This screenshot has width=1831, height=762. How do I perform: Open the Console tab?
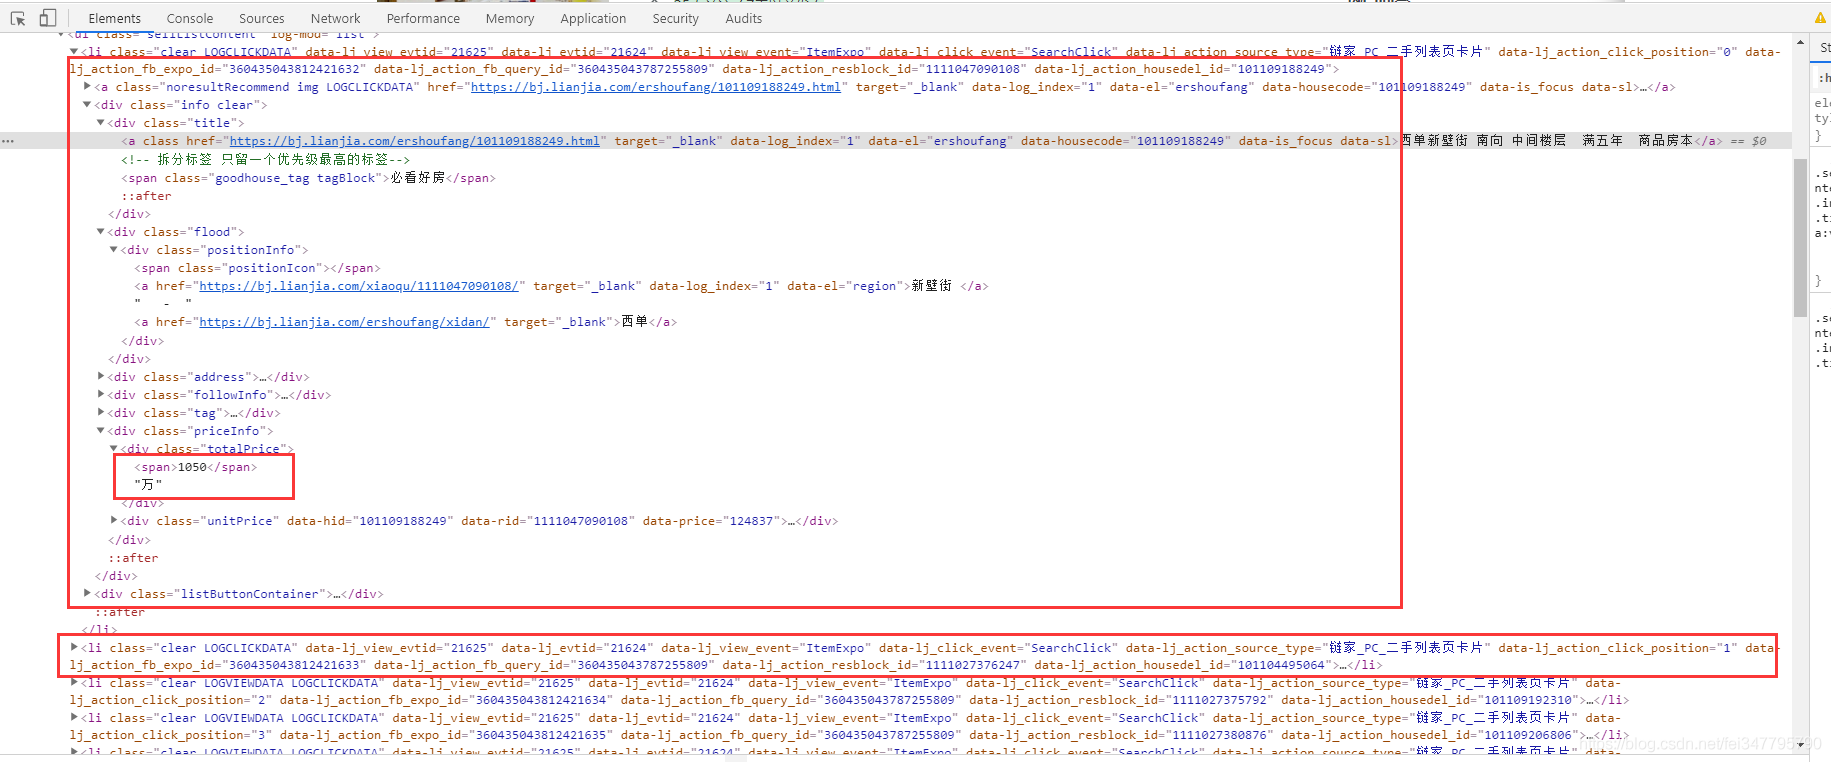pyautogui.click(x=190, y=18)
